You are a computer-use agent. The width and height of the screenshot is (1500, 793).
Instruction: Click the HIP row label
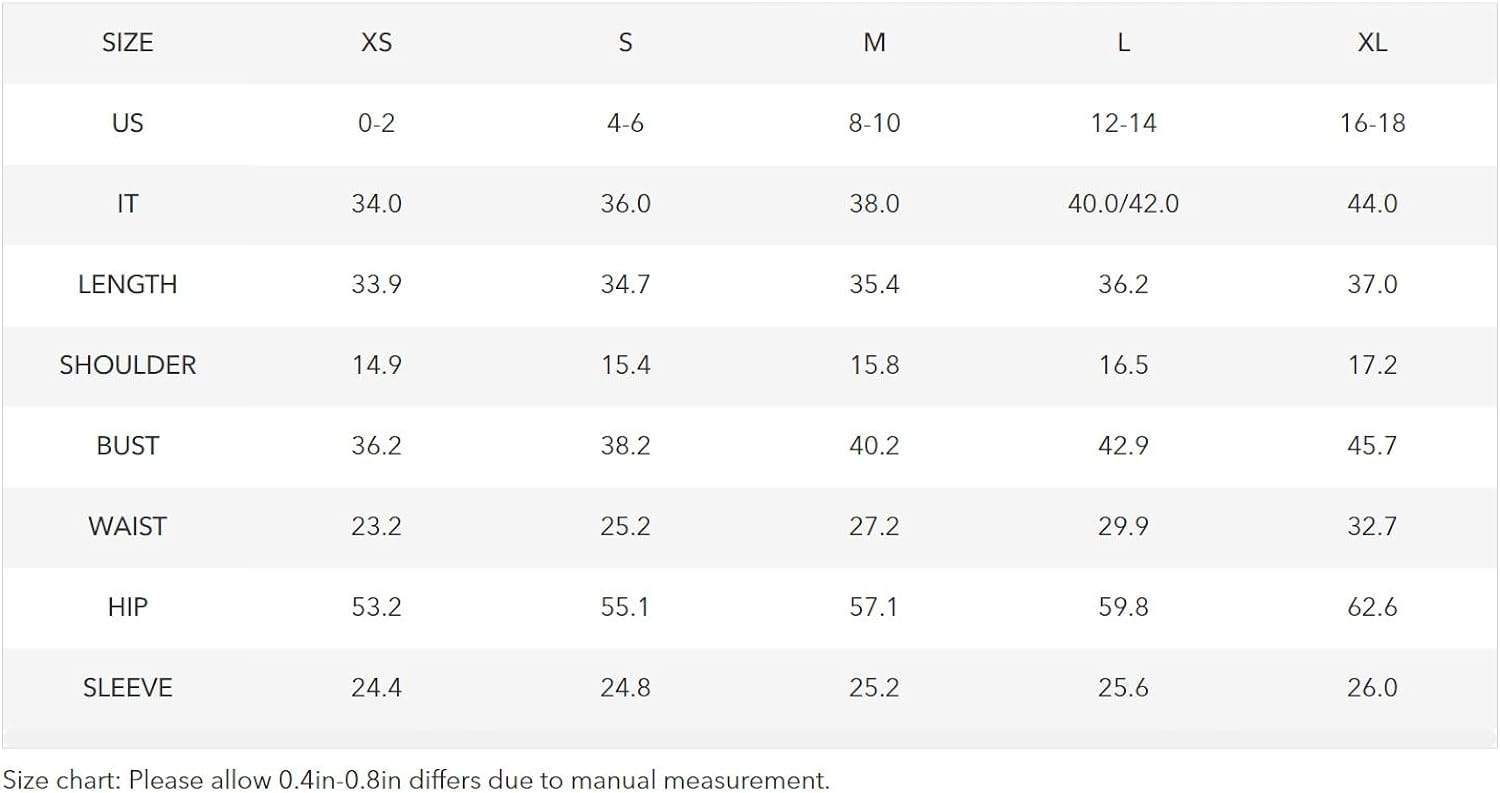pyautogui.click(x=127, y=607)
